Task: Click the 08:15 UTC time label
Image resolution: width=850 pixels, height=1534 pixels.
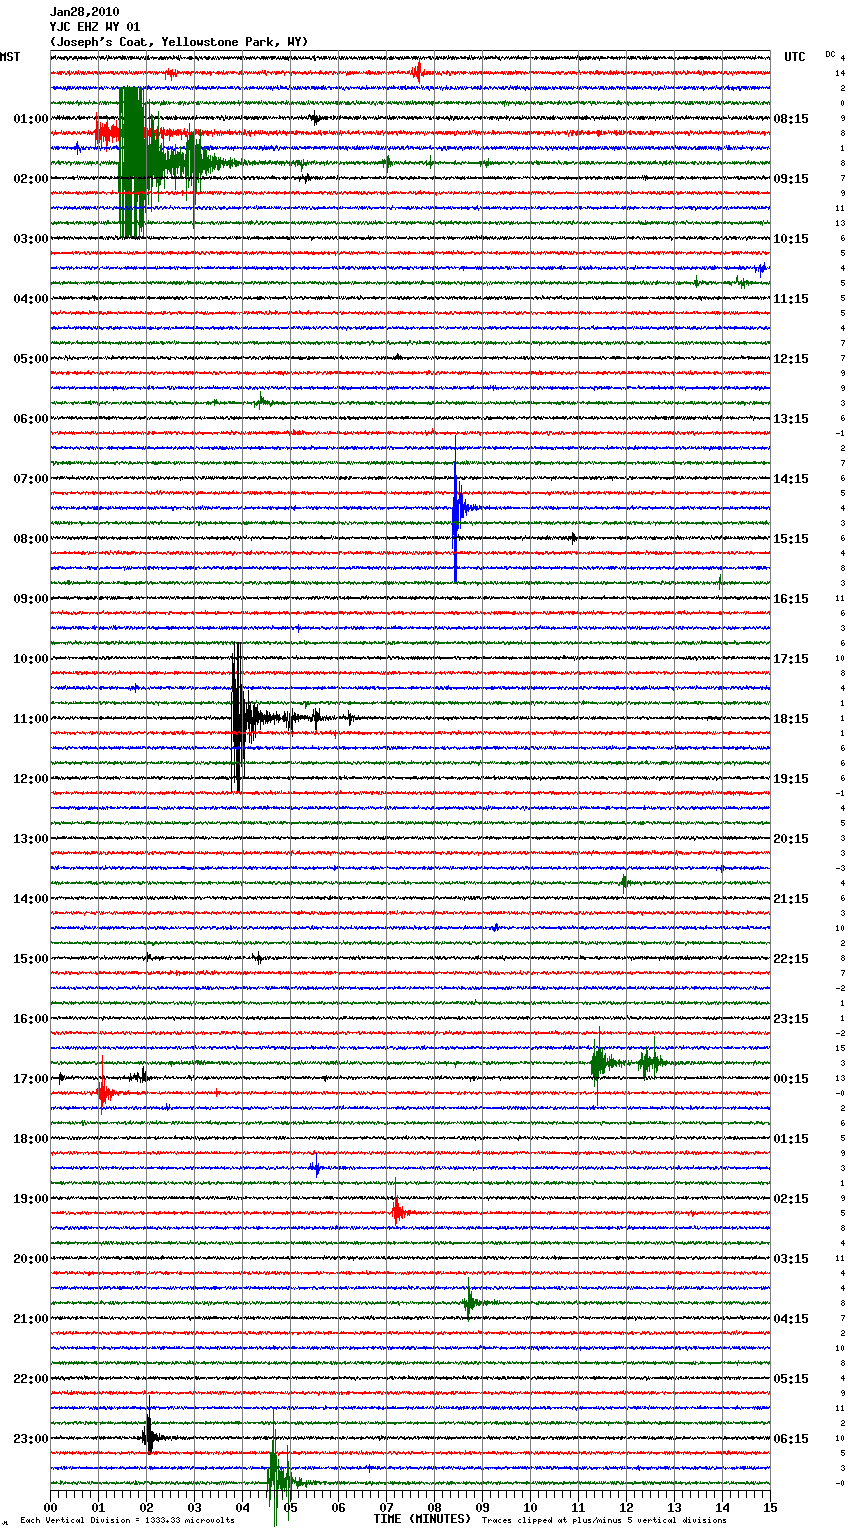Action: tap(791, 119)
